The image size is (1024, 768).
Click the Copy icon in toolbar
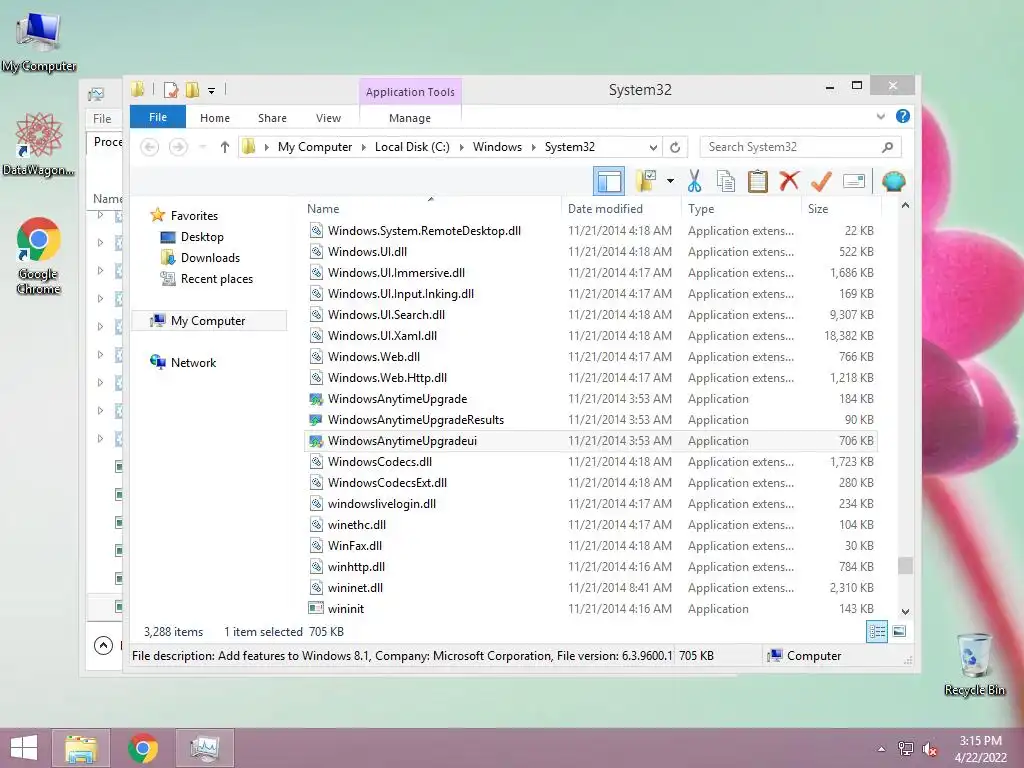726,181
